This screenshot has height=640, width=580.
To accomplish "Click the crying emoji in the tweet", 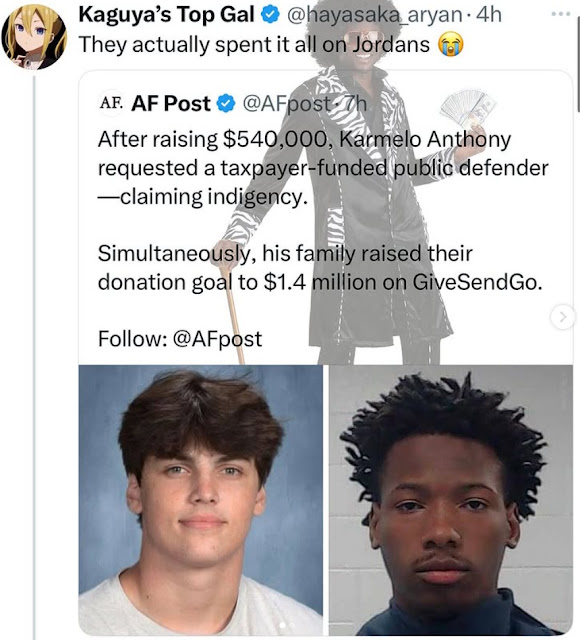I will coord(451,45).
